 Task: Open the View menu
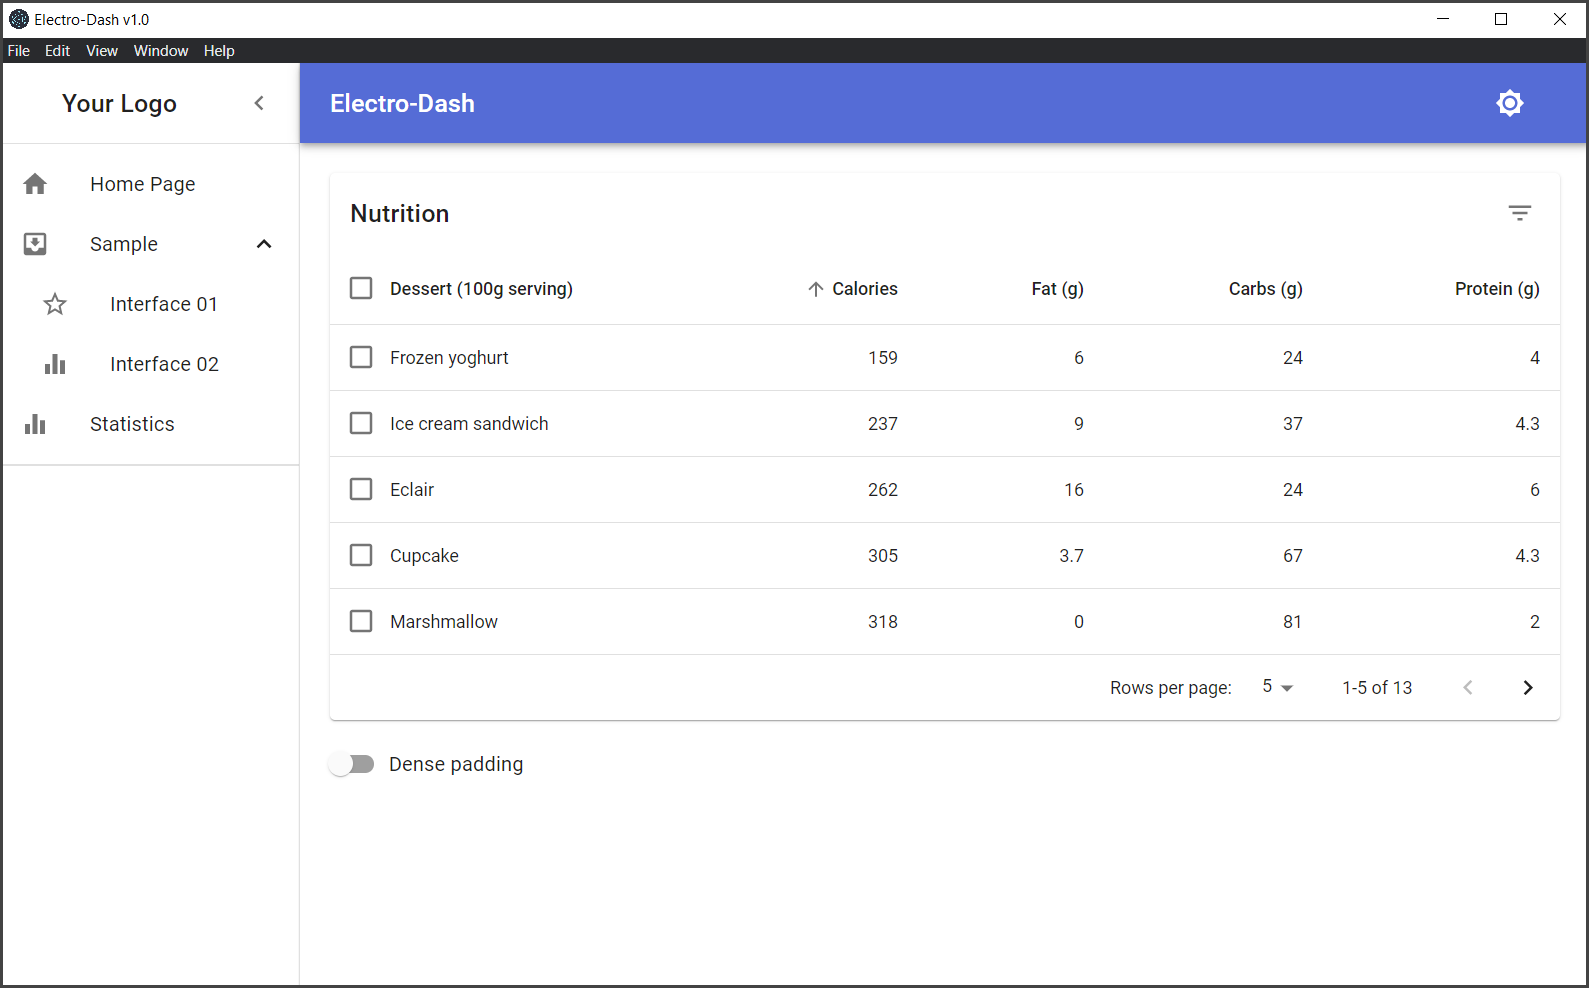point(102,51)
